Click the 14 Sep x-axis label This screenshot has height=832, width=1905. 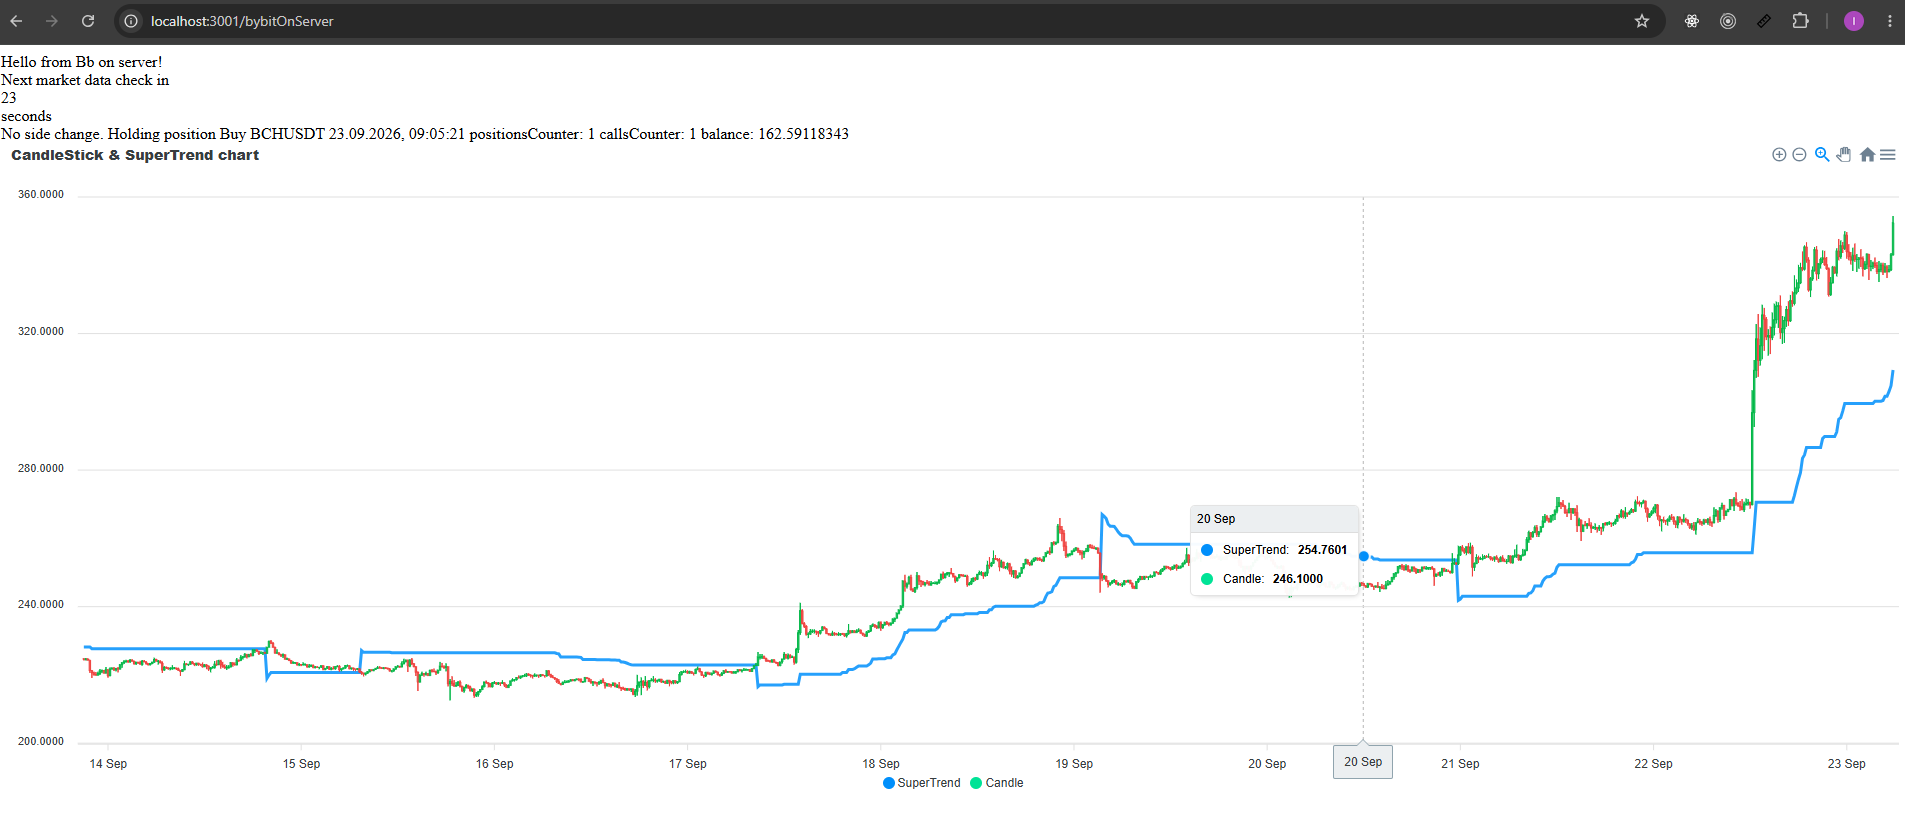click(108, 764)
